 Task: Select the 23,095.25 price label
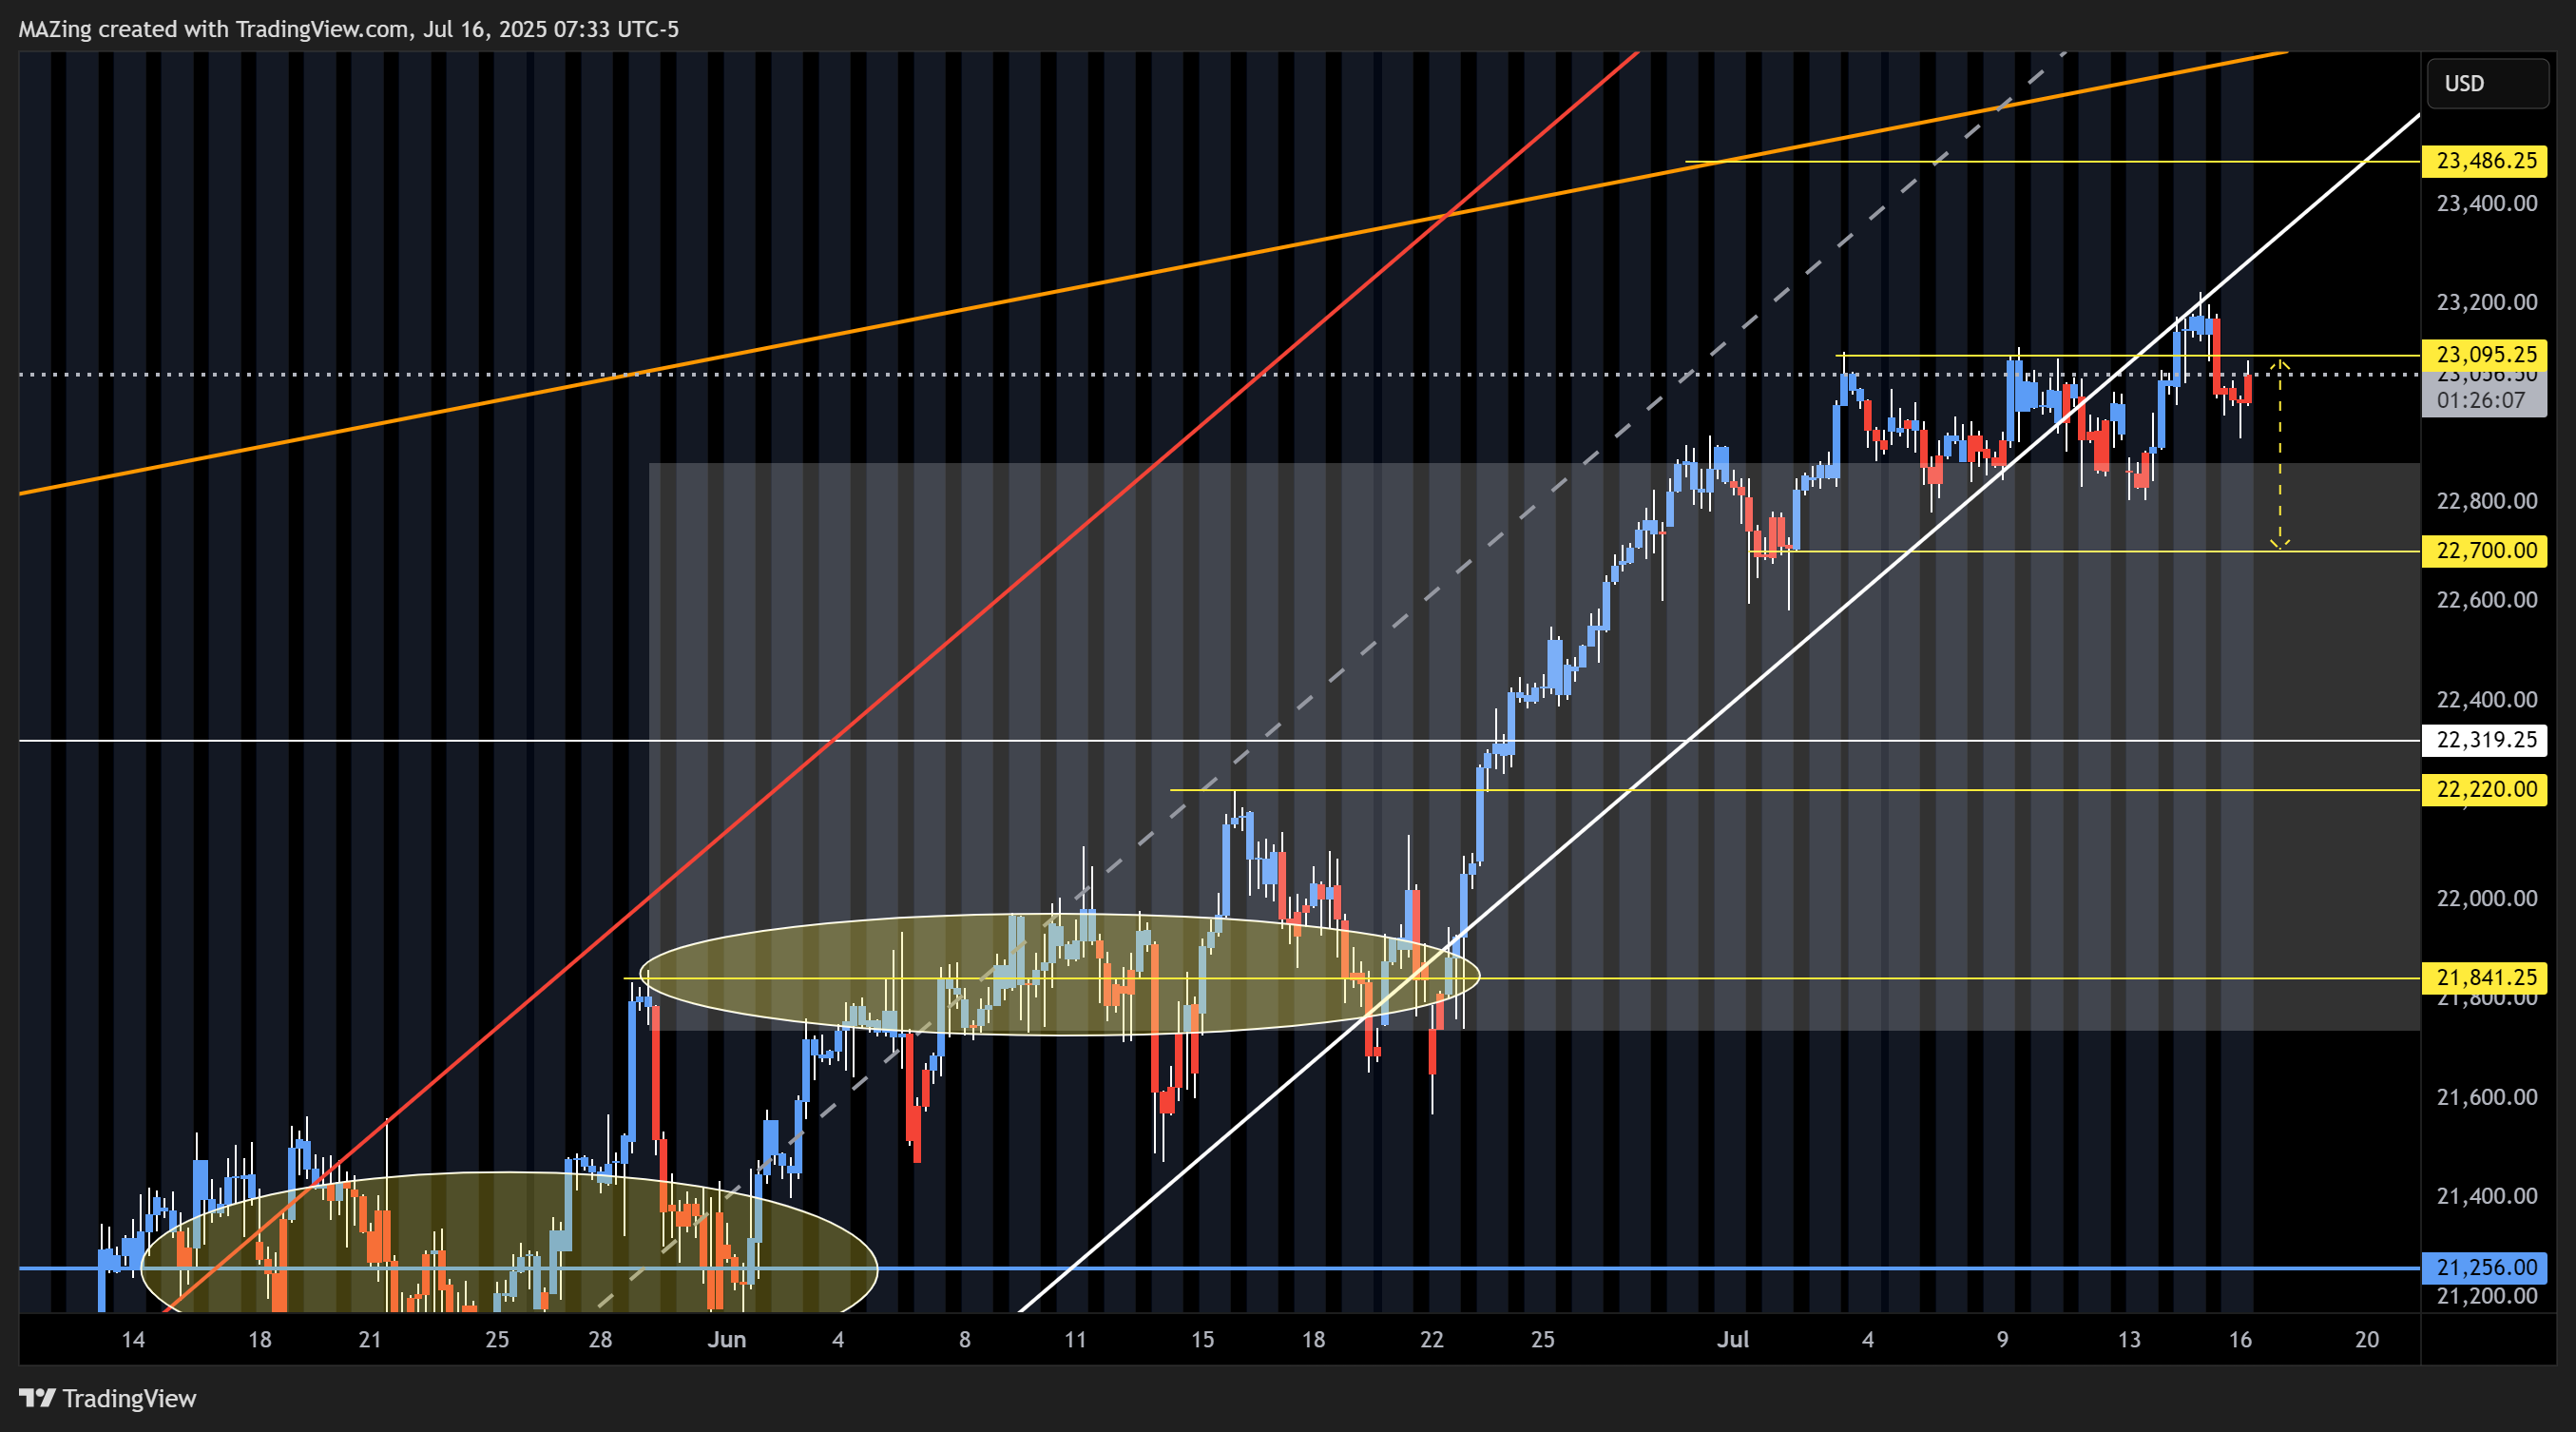pos(2485,354)
